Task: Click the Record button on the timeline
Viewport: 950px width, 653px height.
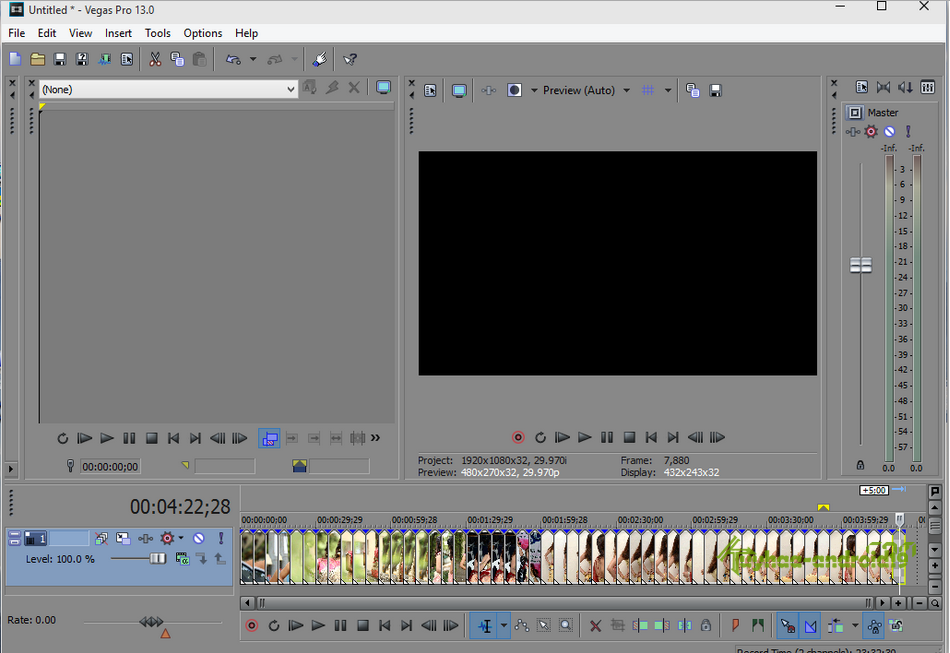Action: [251, 625]
